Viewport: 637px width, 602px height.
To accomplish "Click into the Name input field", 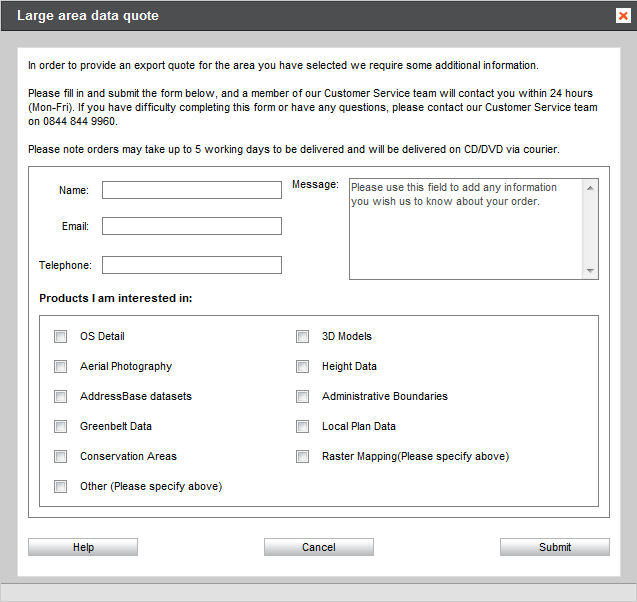I will click(192, 190).
